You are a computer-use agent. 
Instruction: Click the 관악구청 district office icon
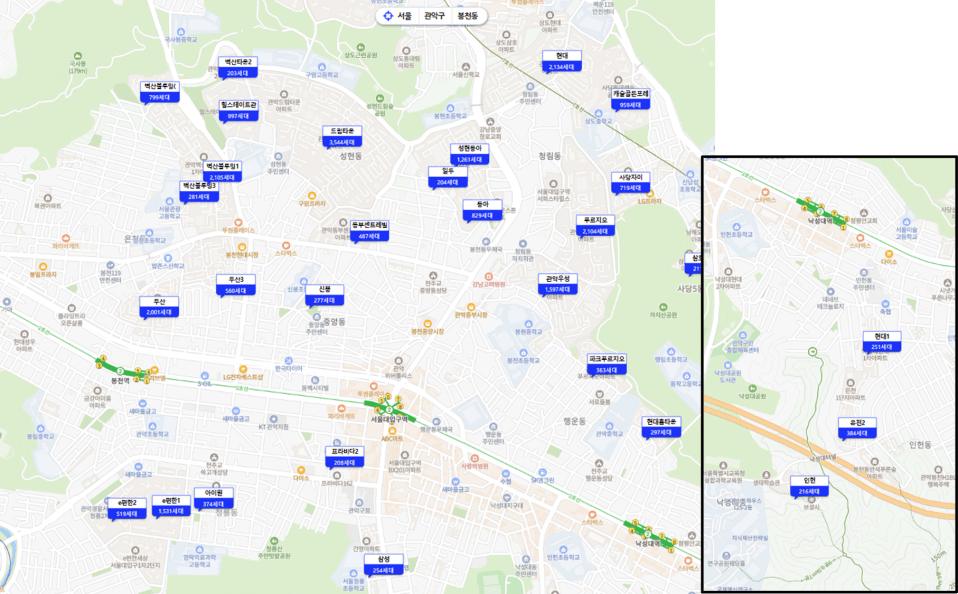coord(359,502)
